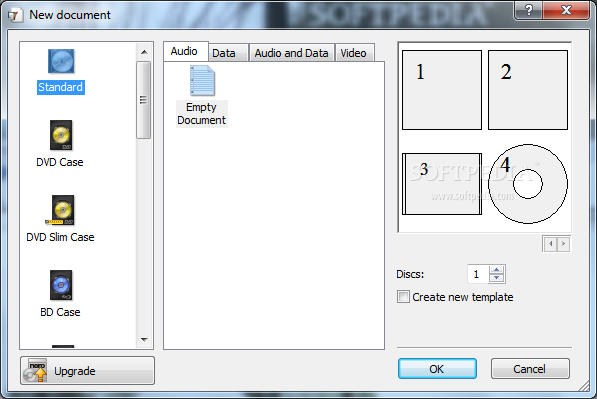Screen dimensions: 597x399
Task: Switch to the Audio tab
Action: point(186,51)
